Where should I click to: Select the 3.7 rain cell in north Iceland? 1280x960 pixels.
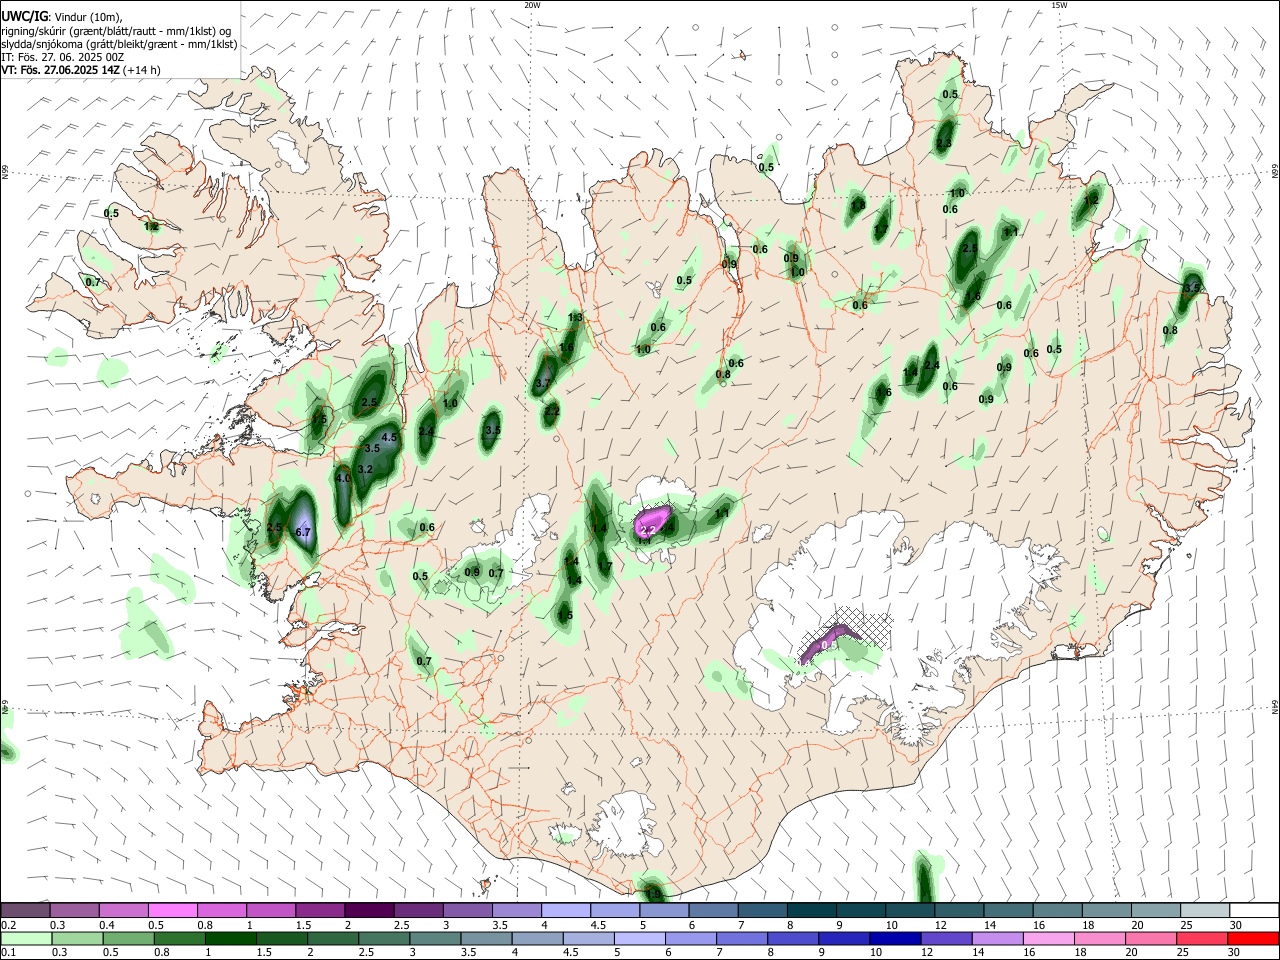543,383
